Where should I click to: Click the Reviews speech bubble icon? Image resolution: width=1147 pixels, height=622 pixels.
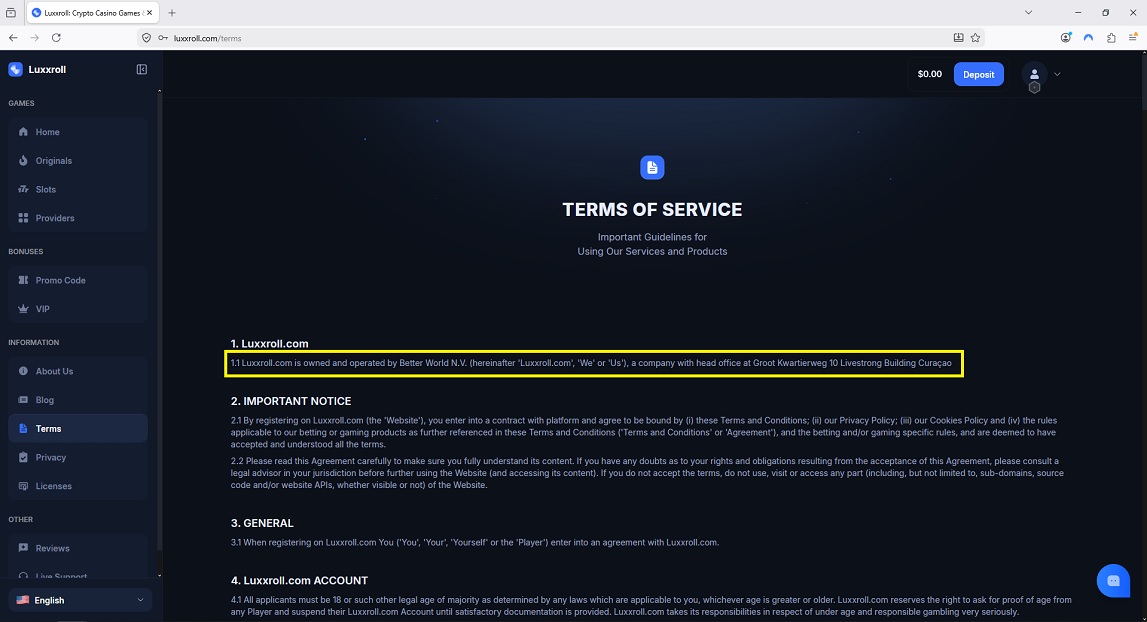click(23, 548)
